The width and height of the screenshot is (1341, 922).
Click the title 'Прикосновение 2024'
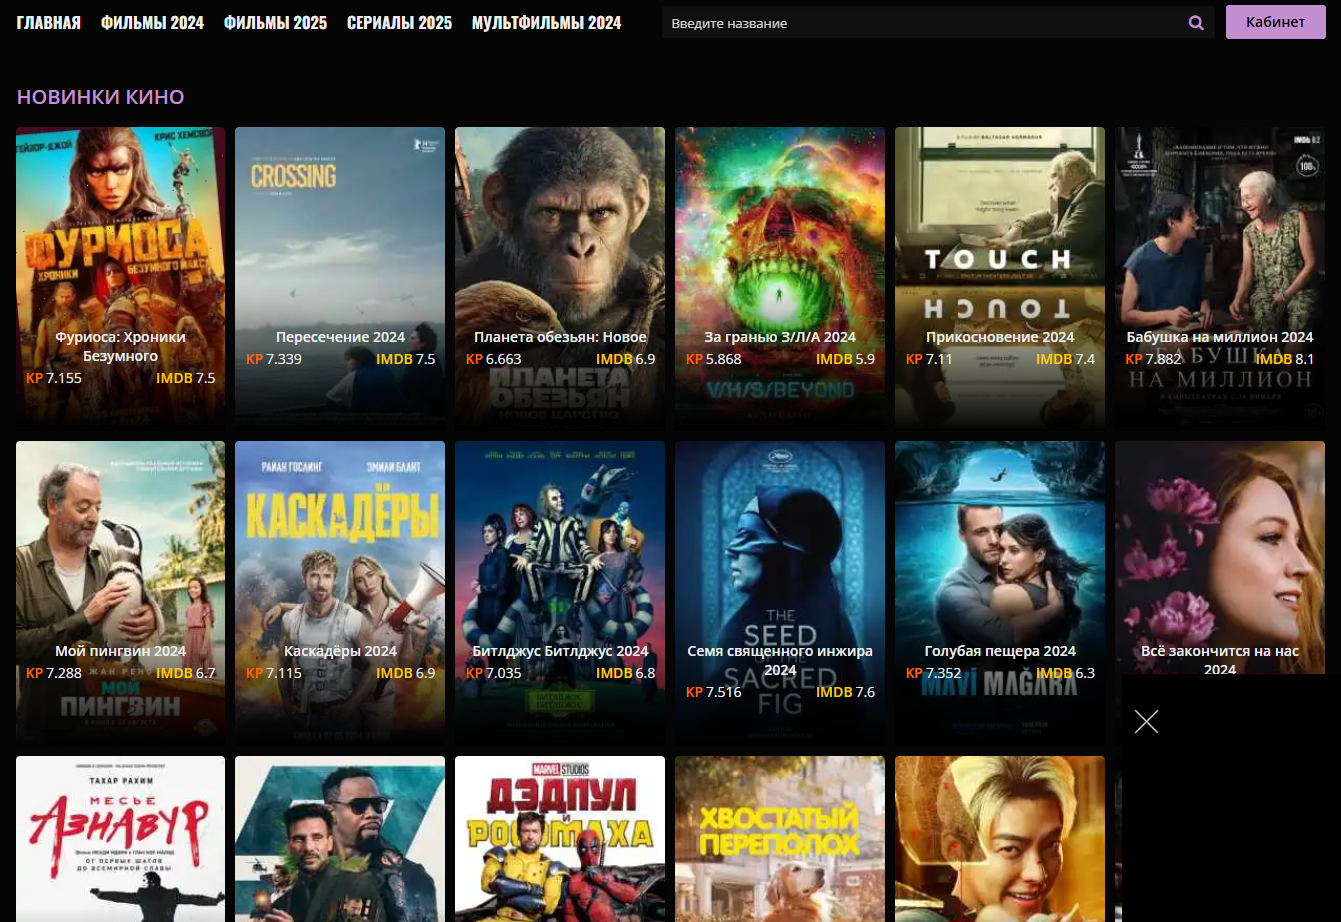point(1000,337)
